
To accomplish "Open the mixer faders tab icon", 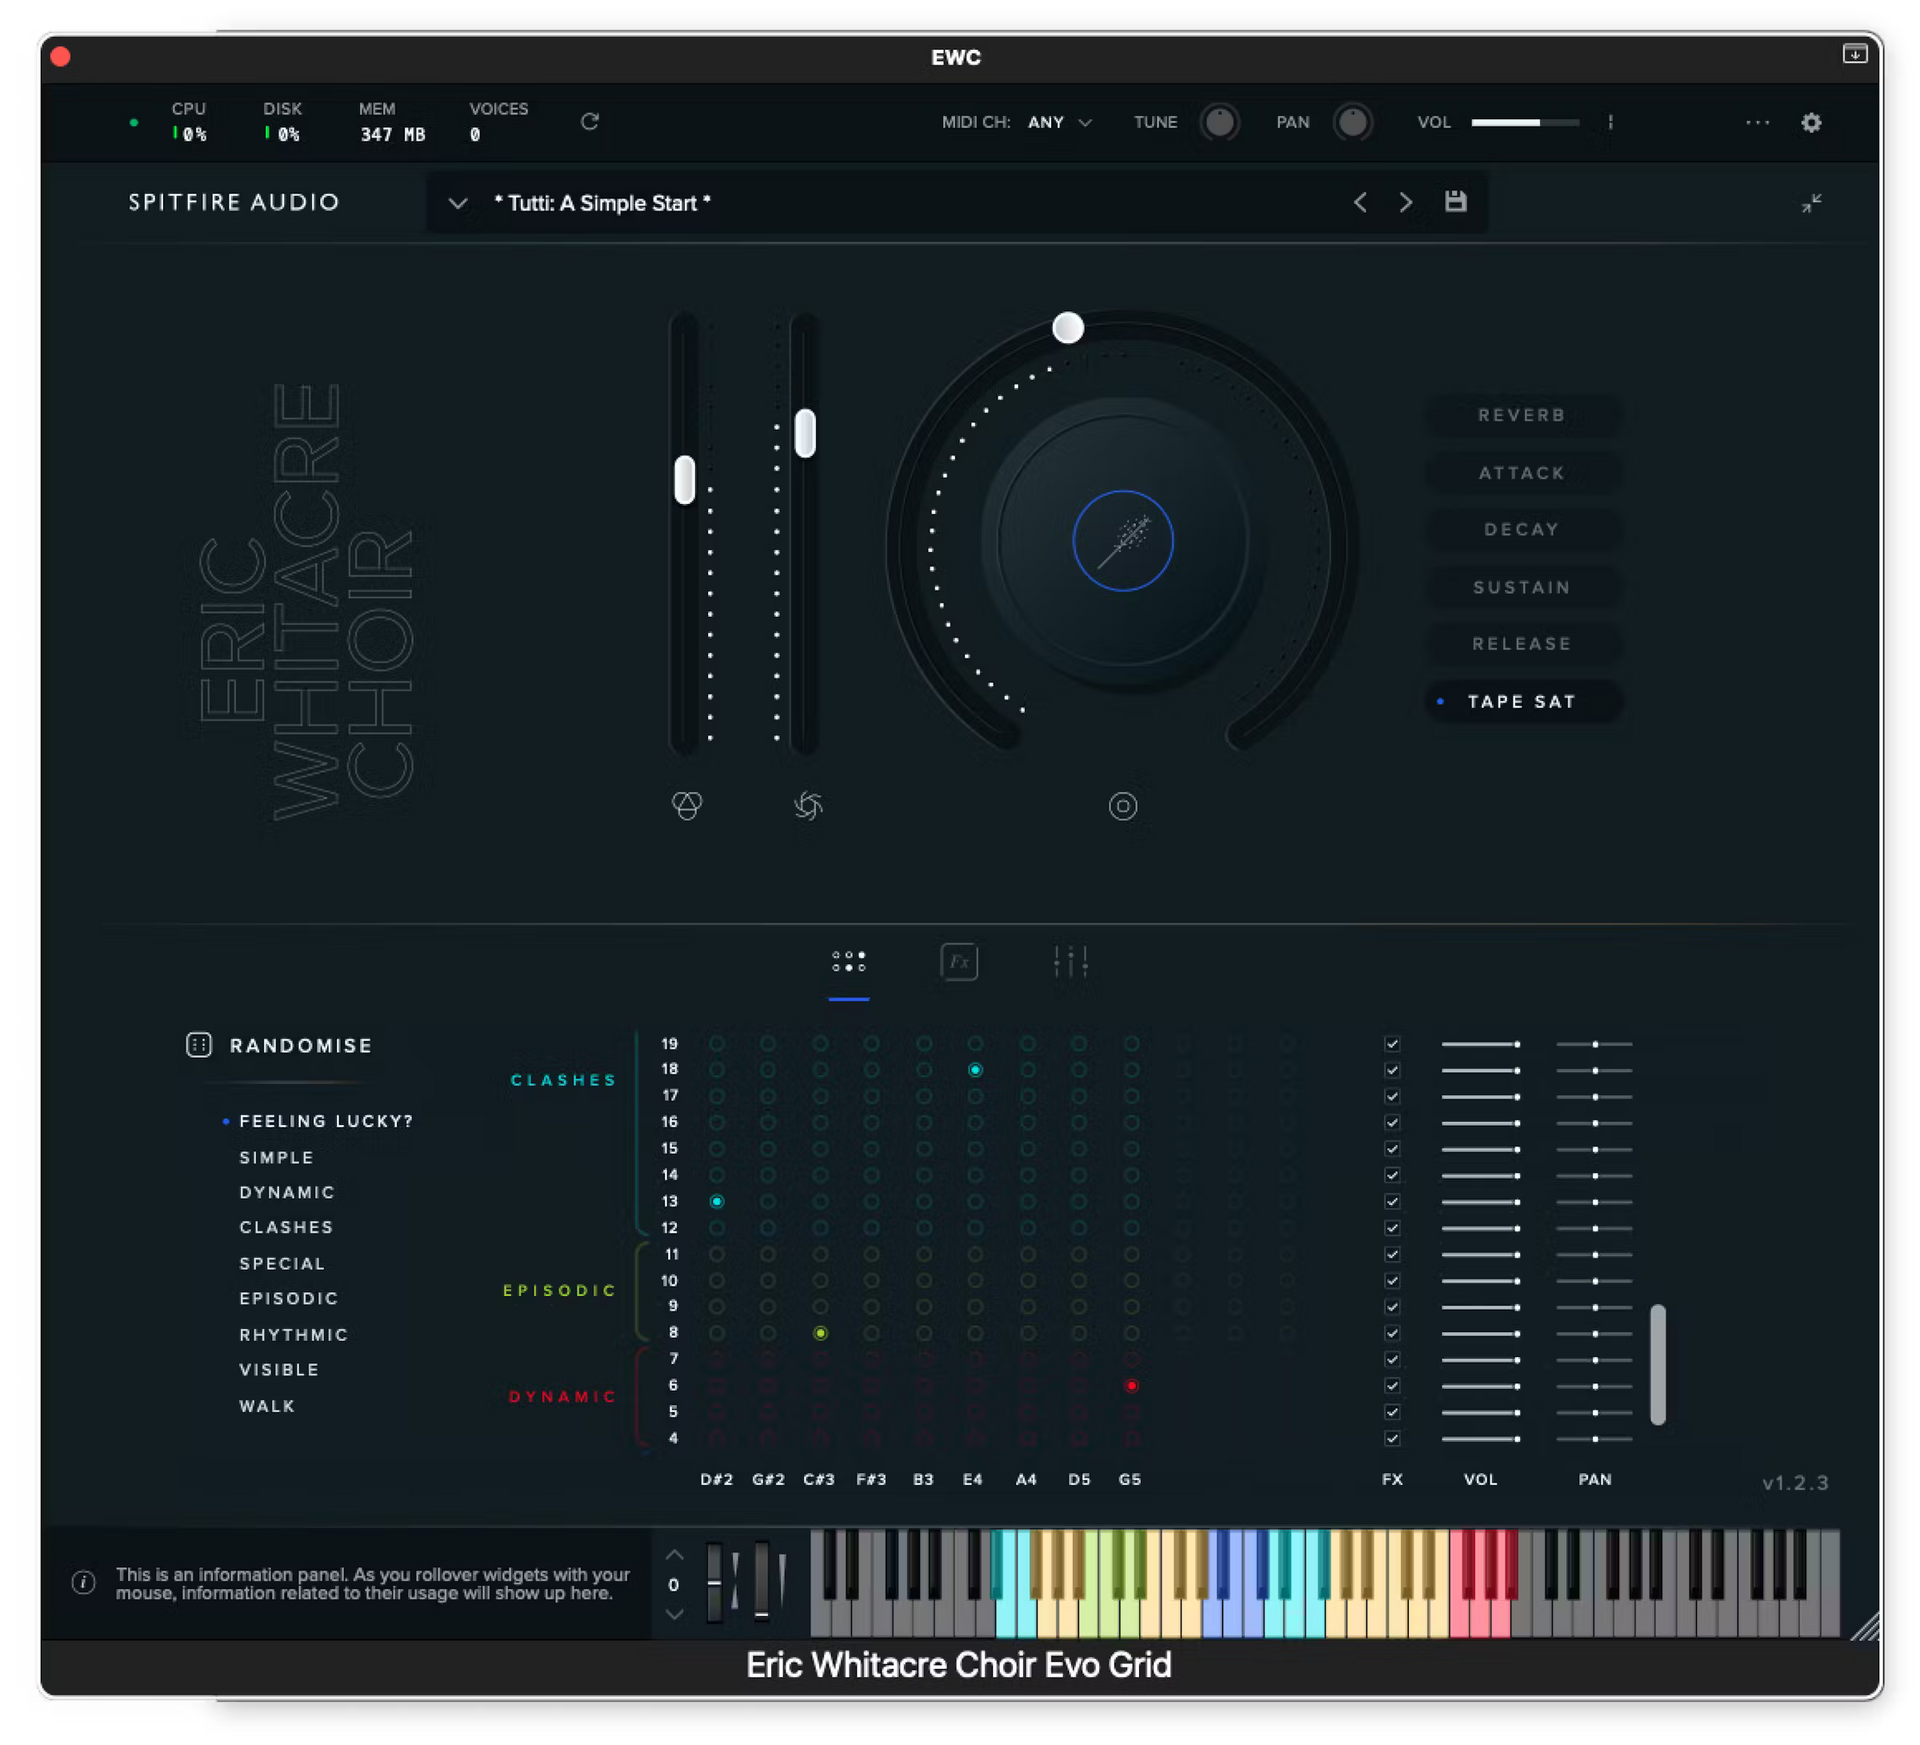I will (x=1070, y=962).
